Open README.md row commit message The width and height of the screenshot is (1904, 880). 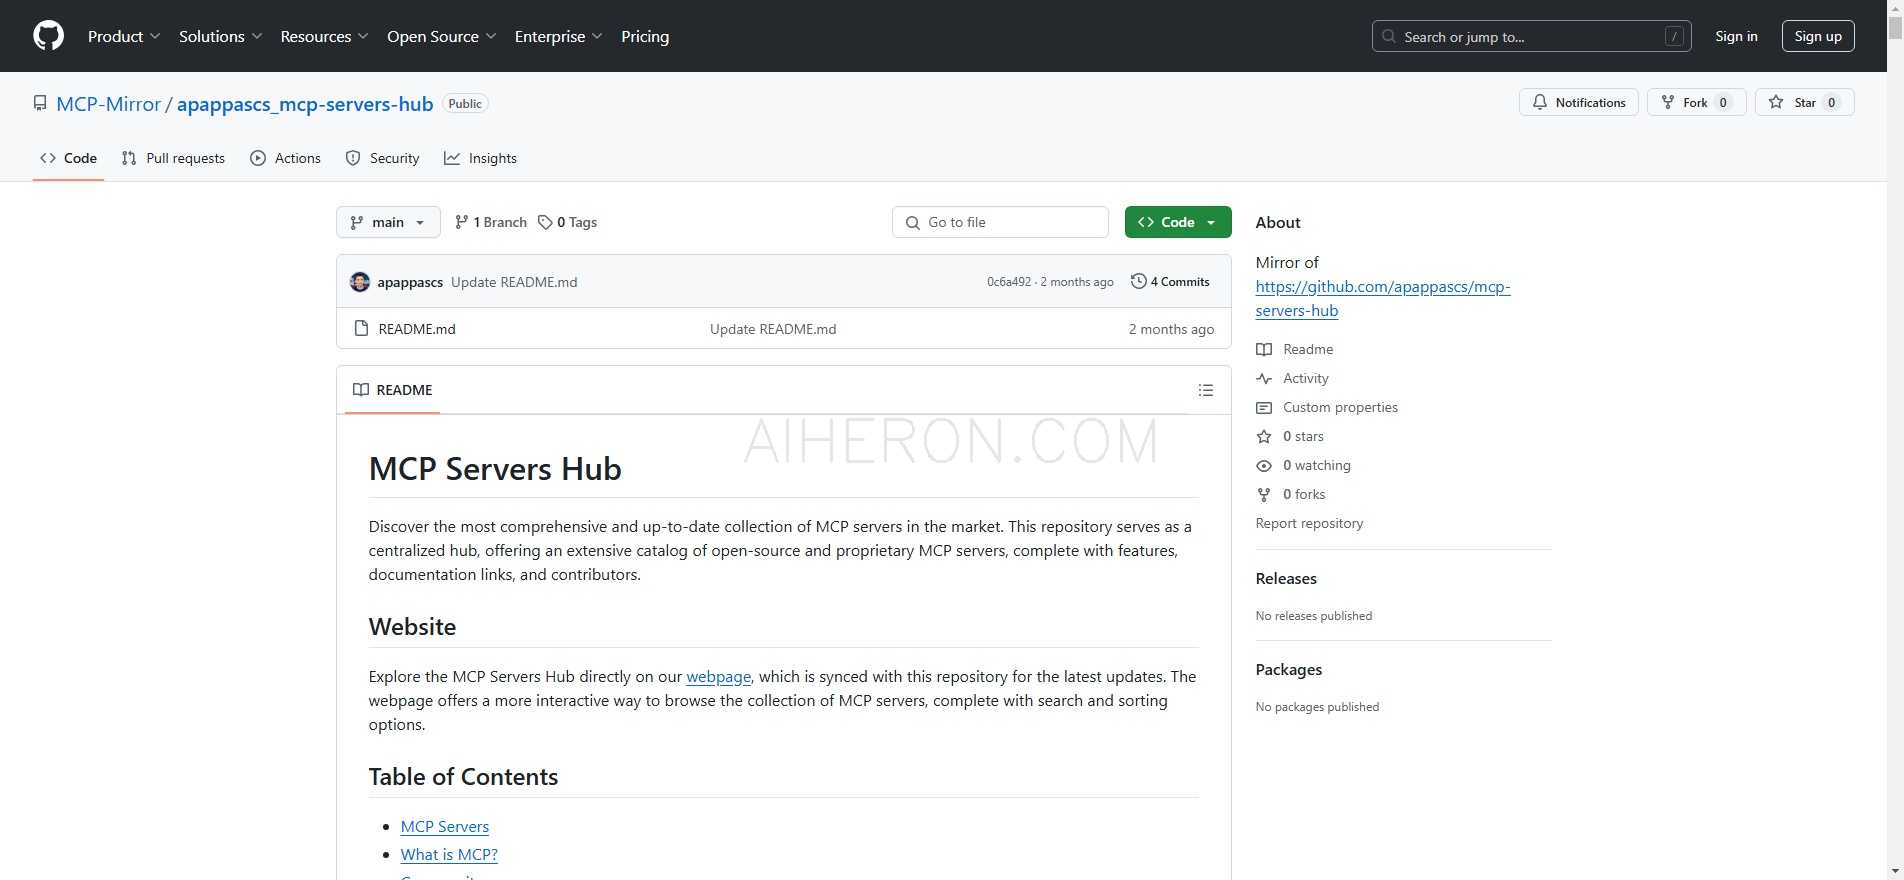773,329
